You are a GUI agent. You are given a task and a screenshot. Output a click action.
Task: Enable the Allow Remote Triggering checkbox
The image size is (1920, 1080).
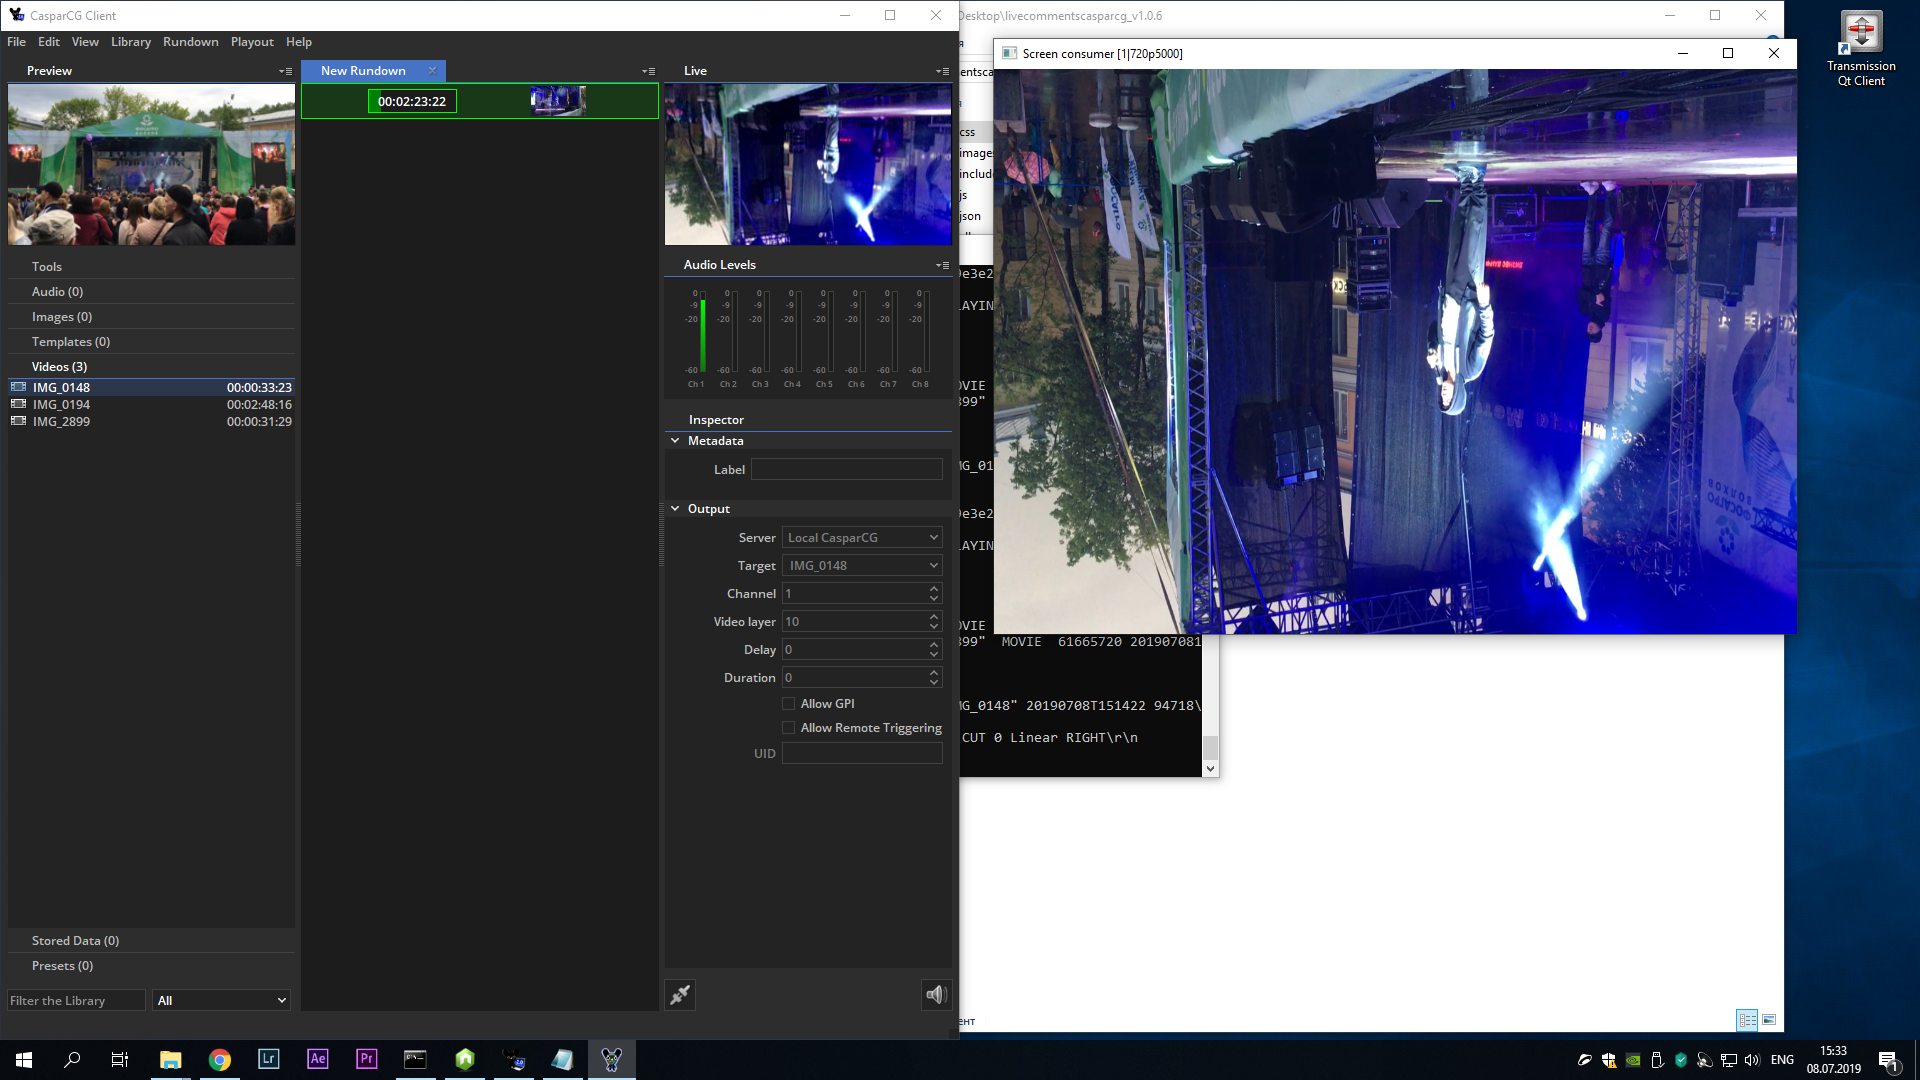pos(789,727)
